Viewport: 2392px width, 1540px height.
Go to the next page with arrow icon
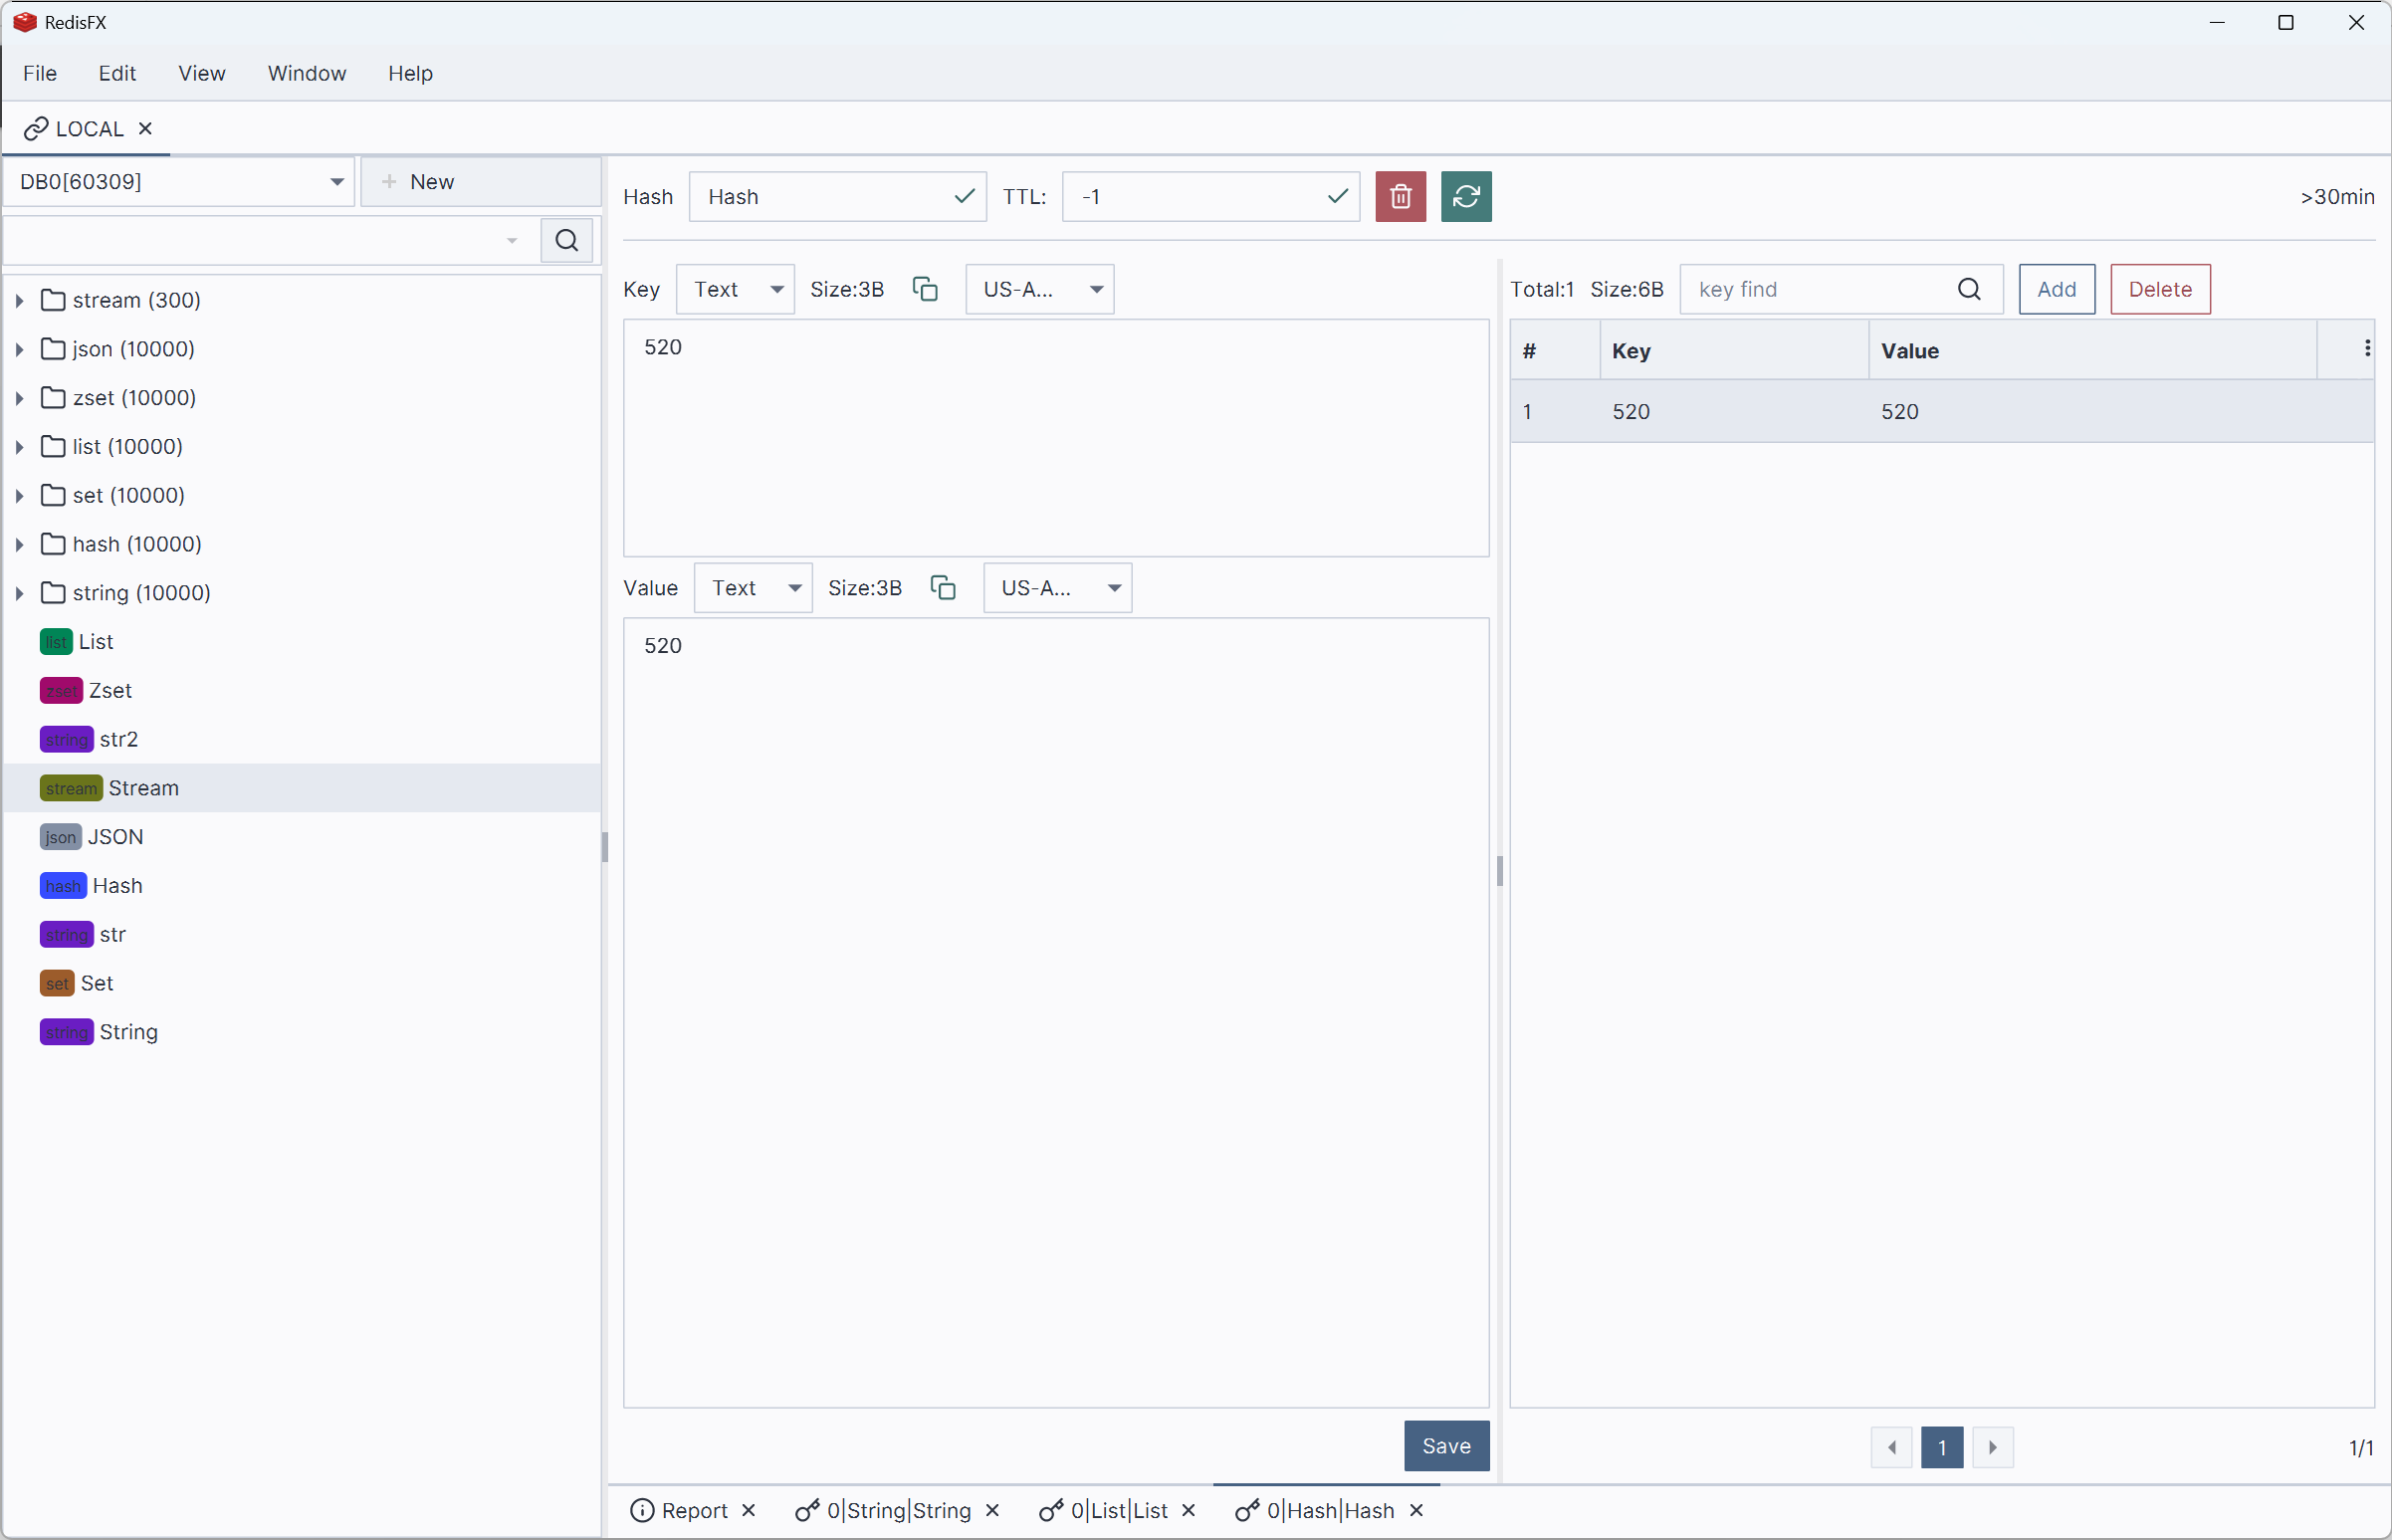[x=1993, y=1447]
